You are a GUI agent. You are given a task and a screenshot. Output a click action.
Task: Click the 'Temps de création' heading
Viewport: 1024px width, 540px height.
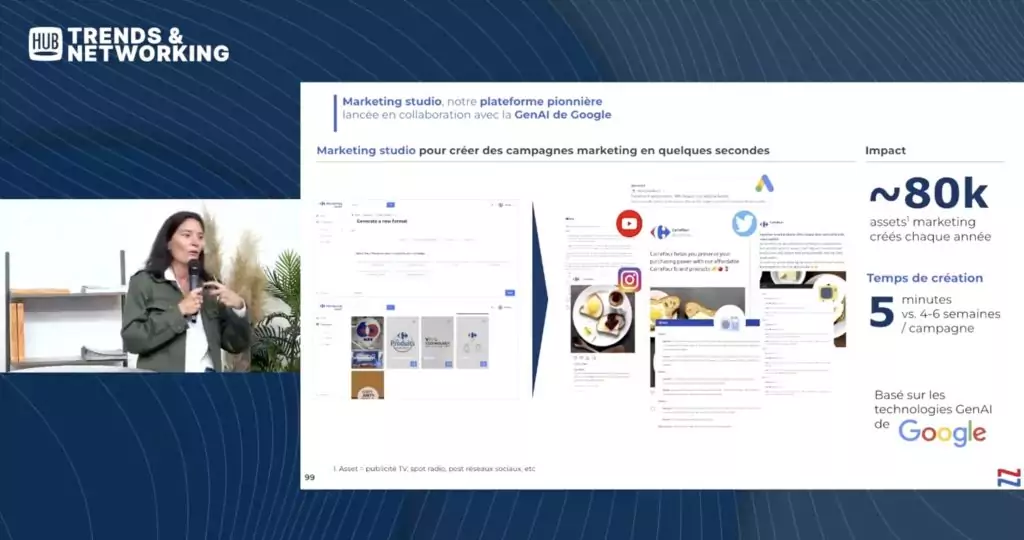pos(925,278)
